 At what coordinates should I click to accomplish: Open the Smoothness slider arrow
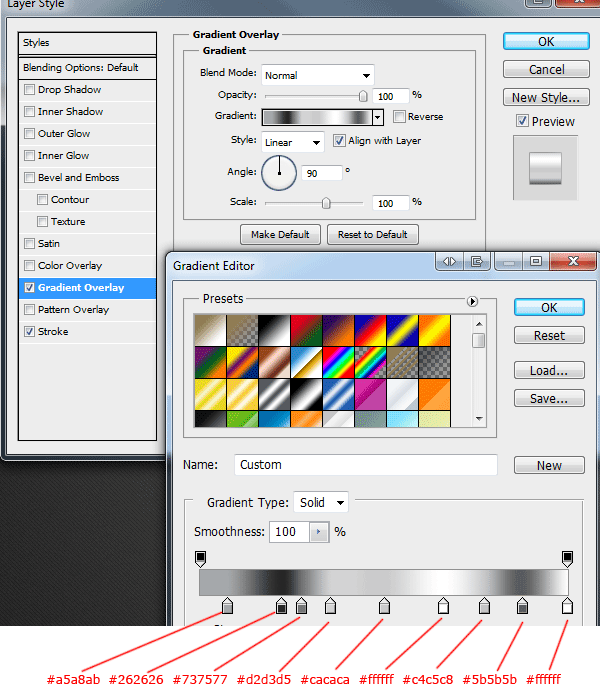pos(319,532)
